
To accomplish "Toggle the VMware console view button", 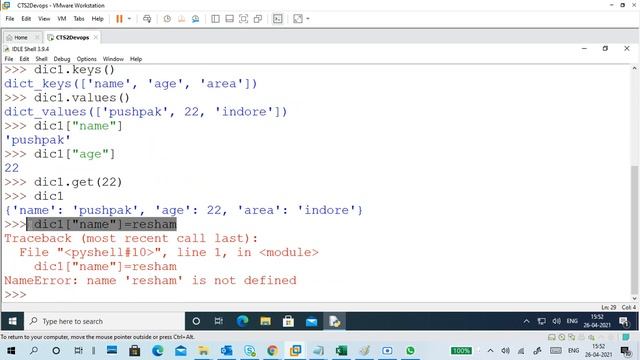I will [278, 19].
